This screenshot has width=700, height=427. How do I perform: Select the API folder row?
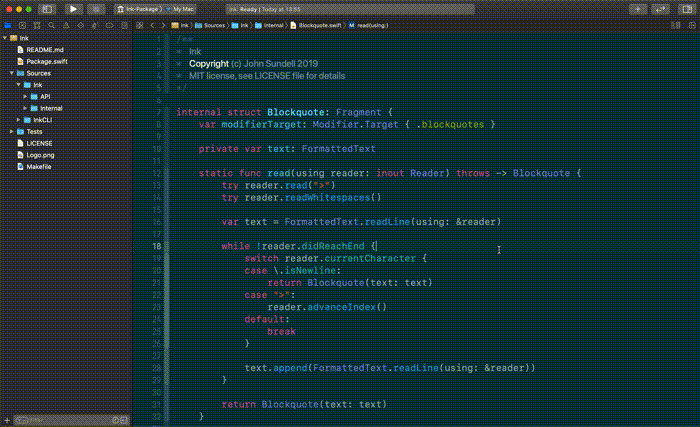tap(66, 96)
